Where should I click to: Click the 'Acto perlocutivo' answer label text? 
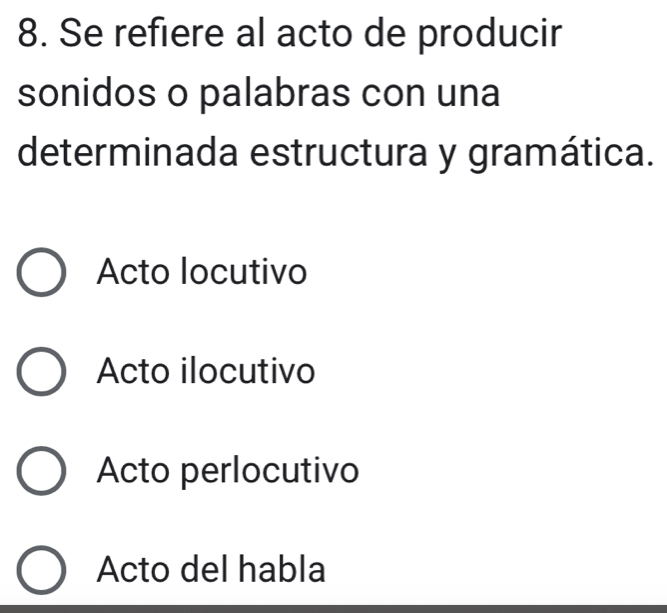pyautogui.click(x=226, y=471)
